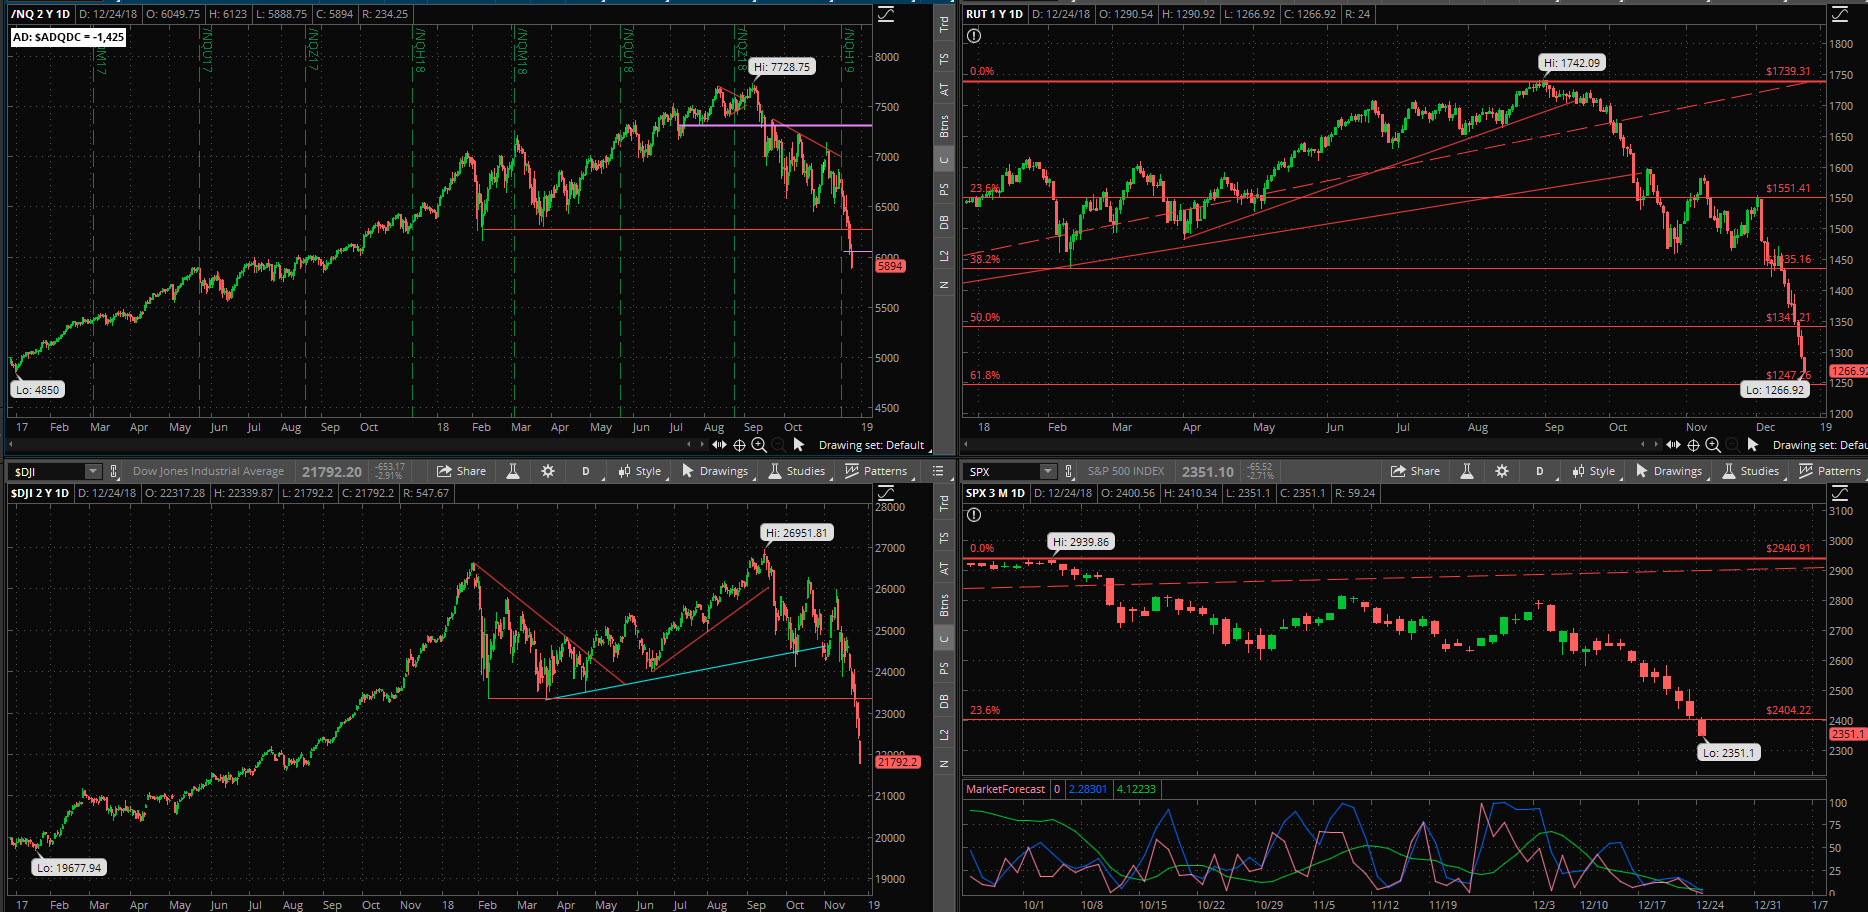Image resolution: width=1868 pixels, height=912 pixels.
Task: Toggle the L2 side panel on $DJI chart
Action: pos(943,735)
